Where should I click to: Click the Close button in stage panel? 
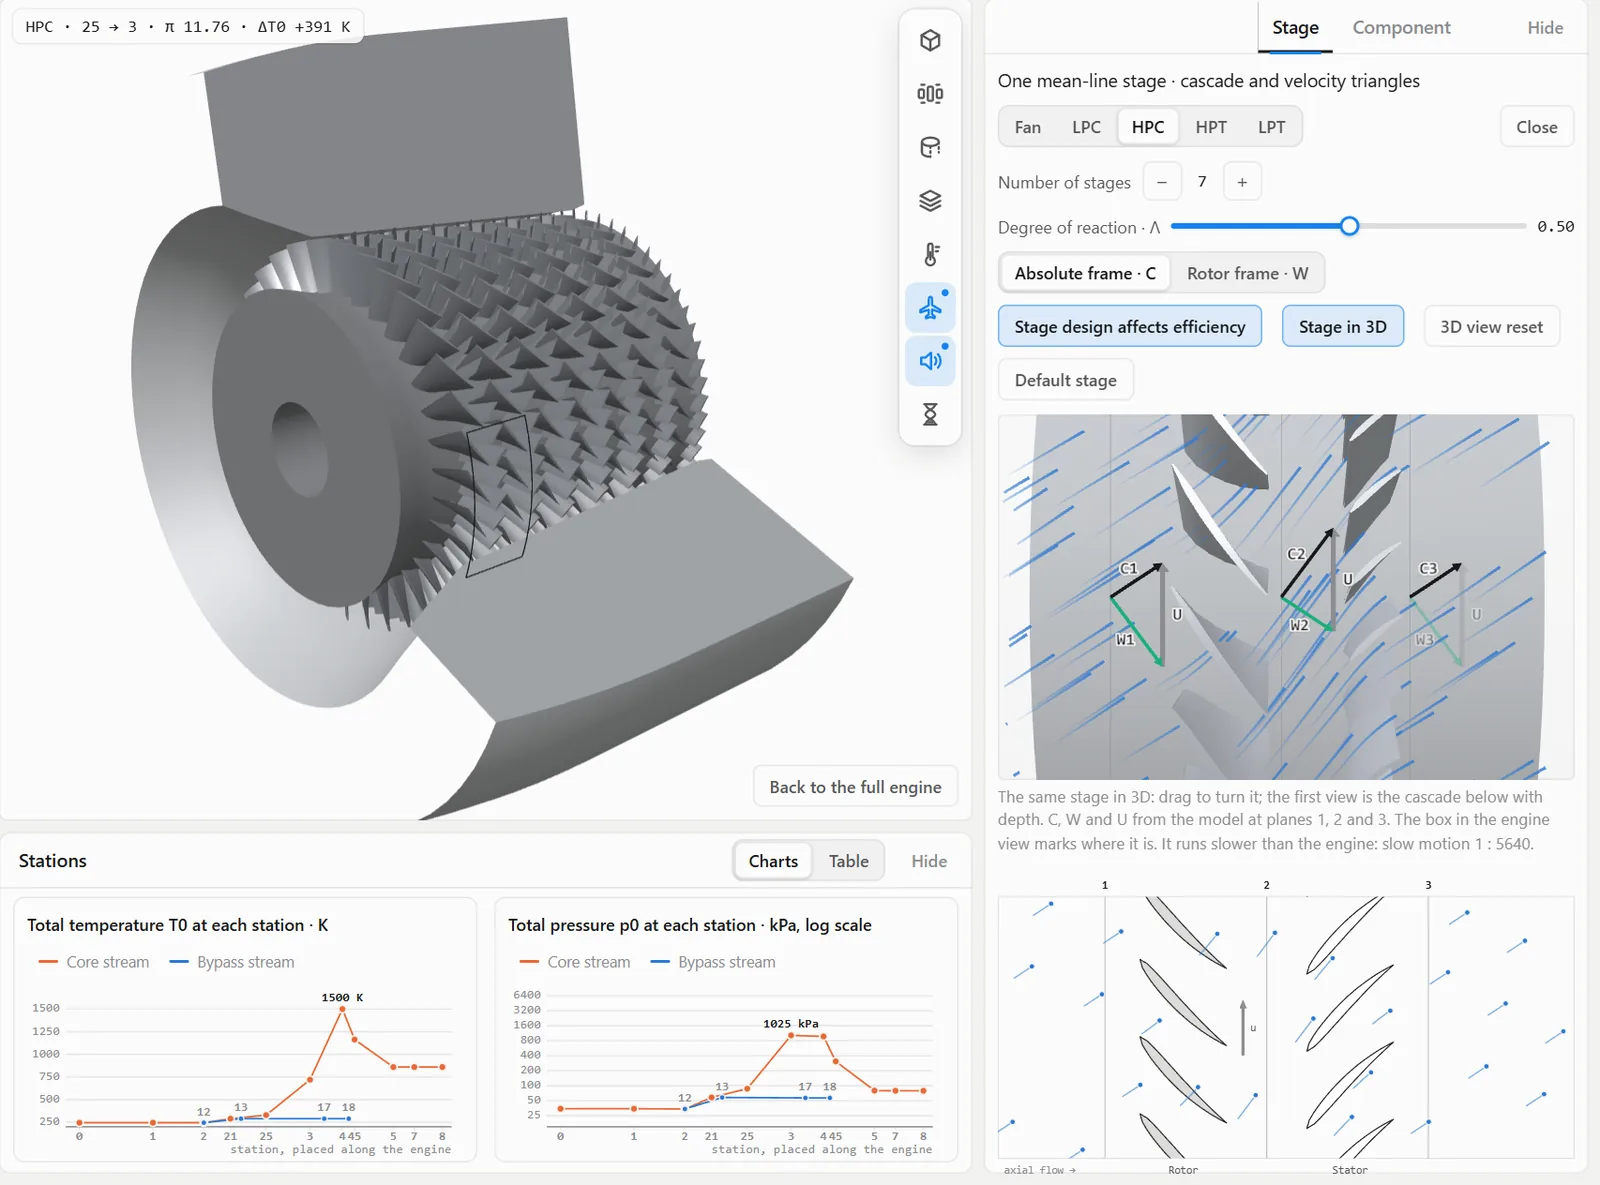click(1537, 127)
